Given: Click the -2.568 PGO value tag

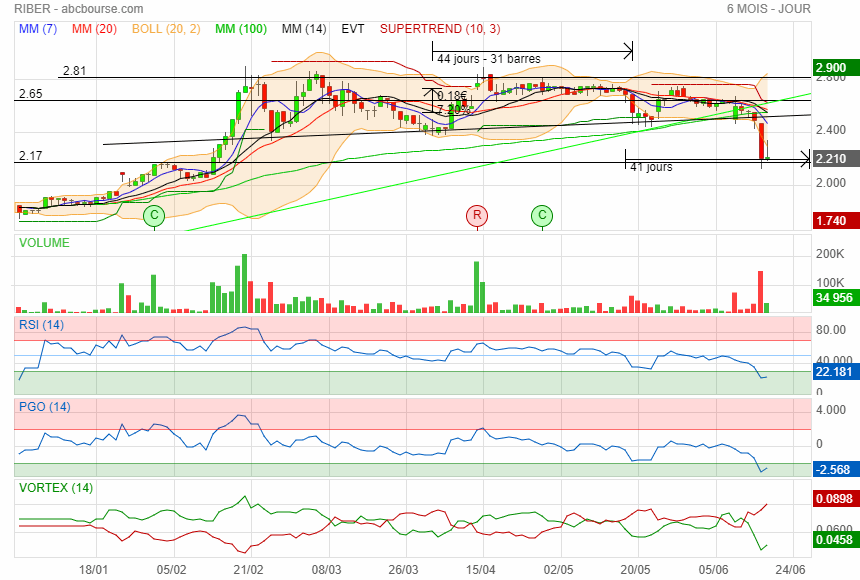Looking at the screenshot, I should pos(835,470).
